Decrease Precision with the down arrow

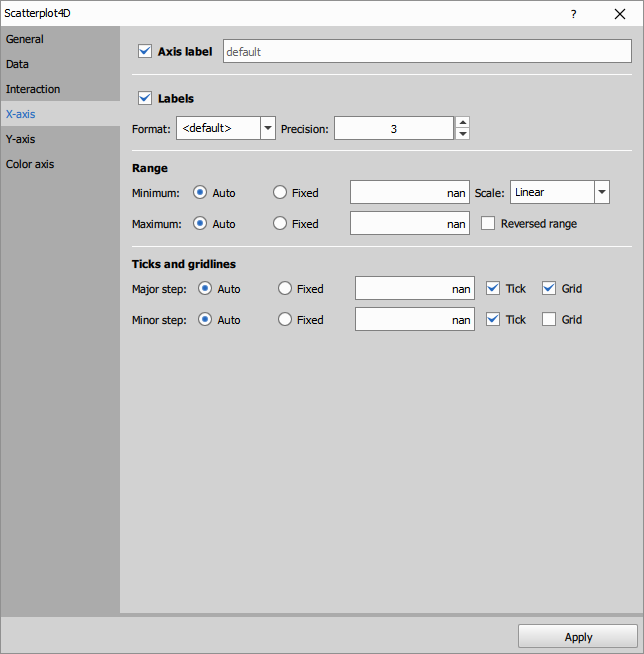[x=463, y=134]
